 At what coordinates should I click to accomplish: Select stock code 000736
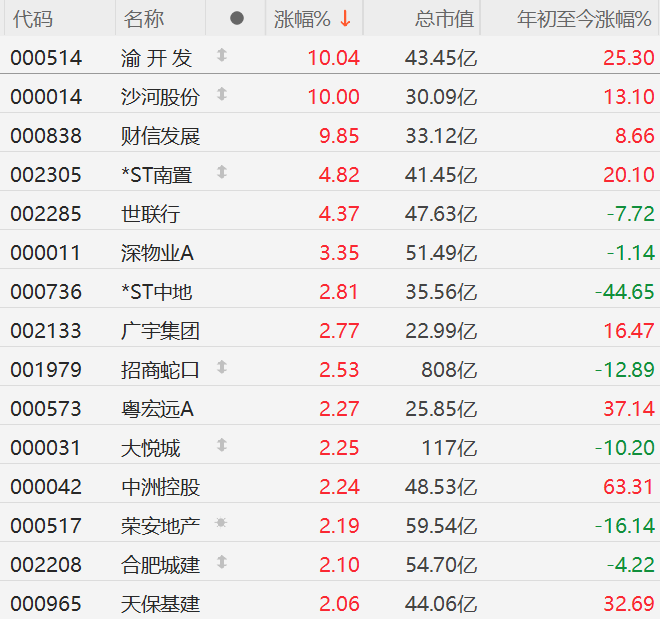pyautogui.click(x=46, y=292)
